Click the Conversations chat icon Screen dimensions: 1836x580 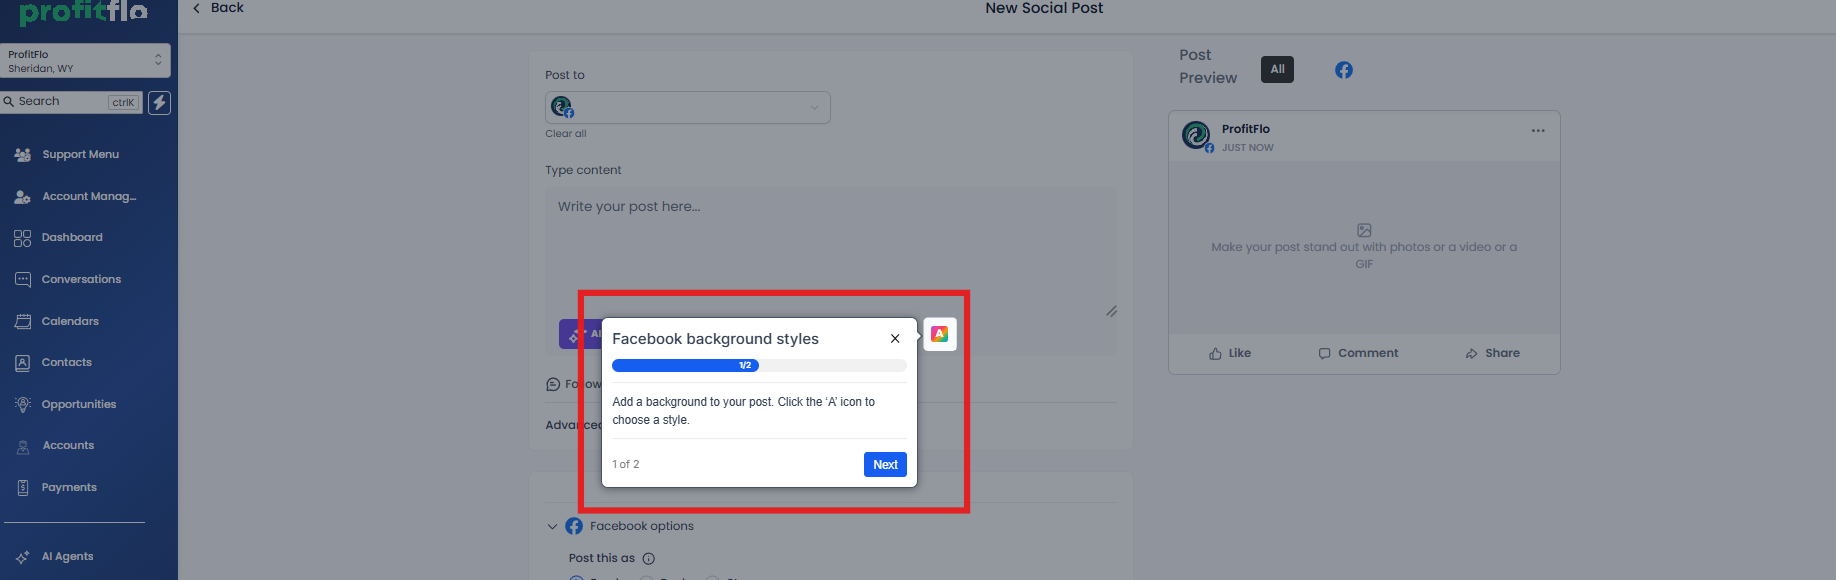23,280
